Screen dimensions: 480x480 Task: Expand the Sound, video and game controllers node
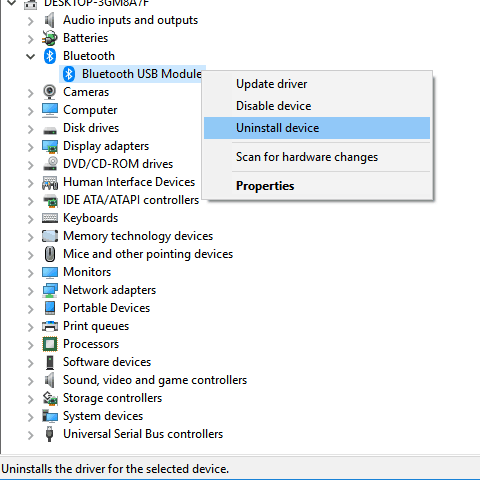click(x=30, y=381)
